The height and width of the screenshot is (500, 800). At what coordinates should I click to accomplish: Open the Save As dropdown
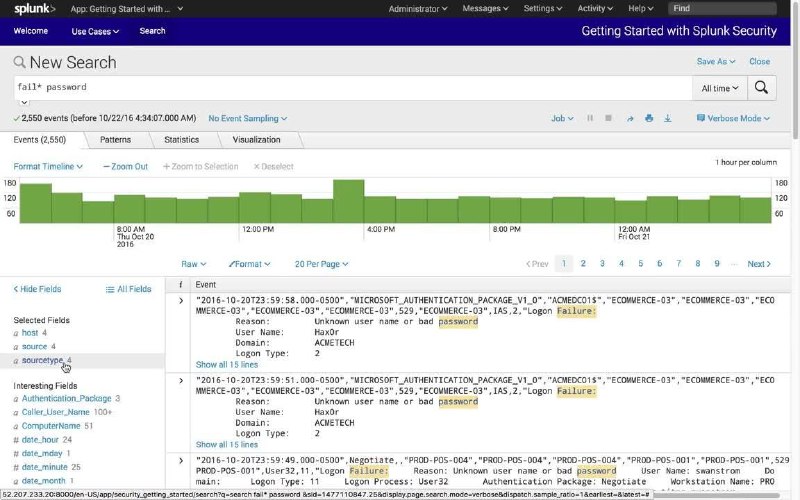[x=716, y=61]
